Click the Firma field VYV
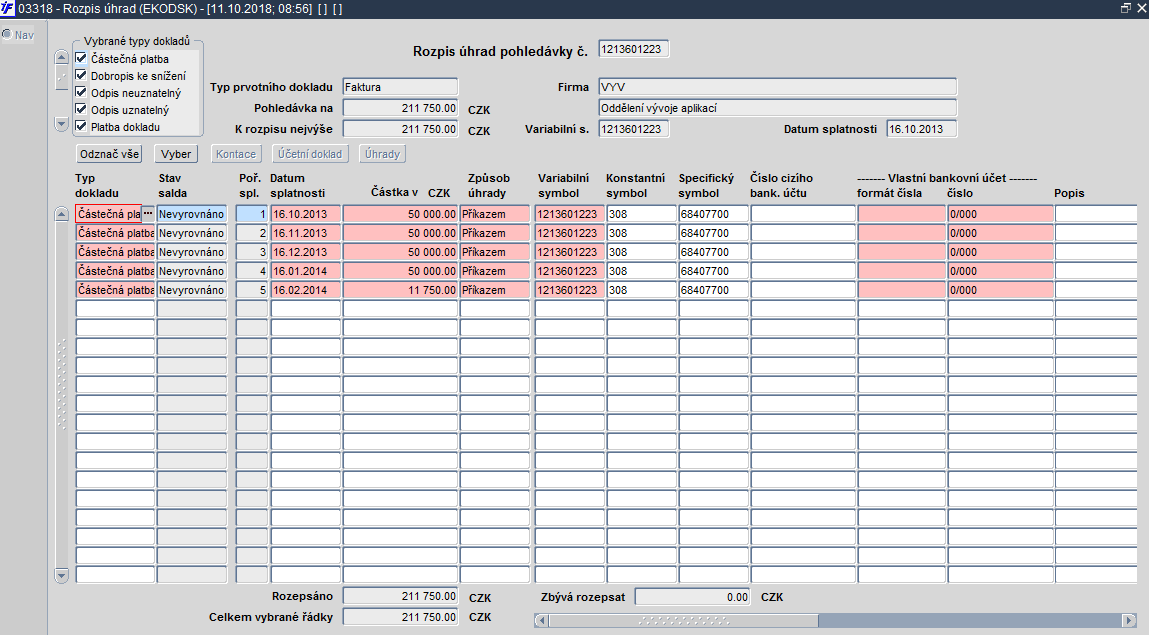 click(777, 86)
